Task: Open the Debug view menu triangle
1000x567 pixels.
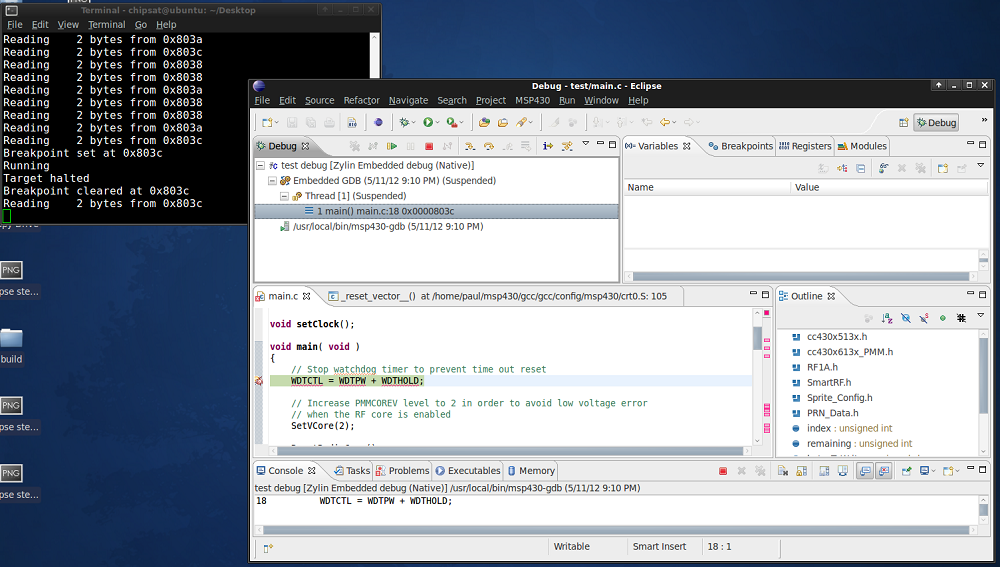Action: 585,144
